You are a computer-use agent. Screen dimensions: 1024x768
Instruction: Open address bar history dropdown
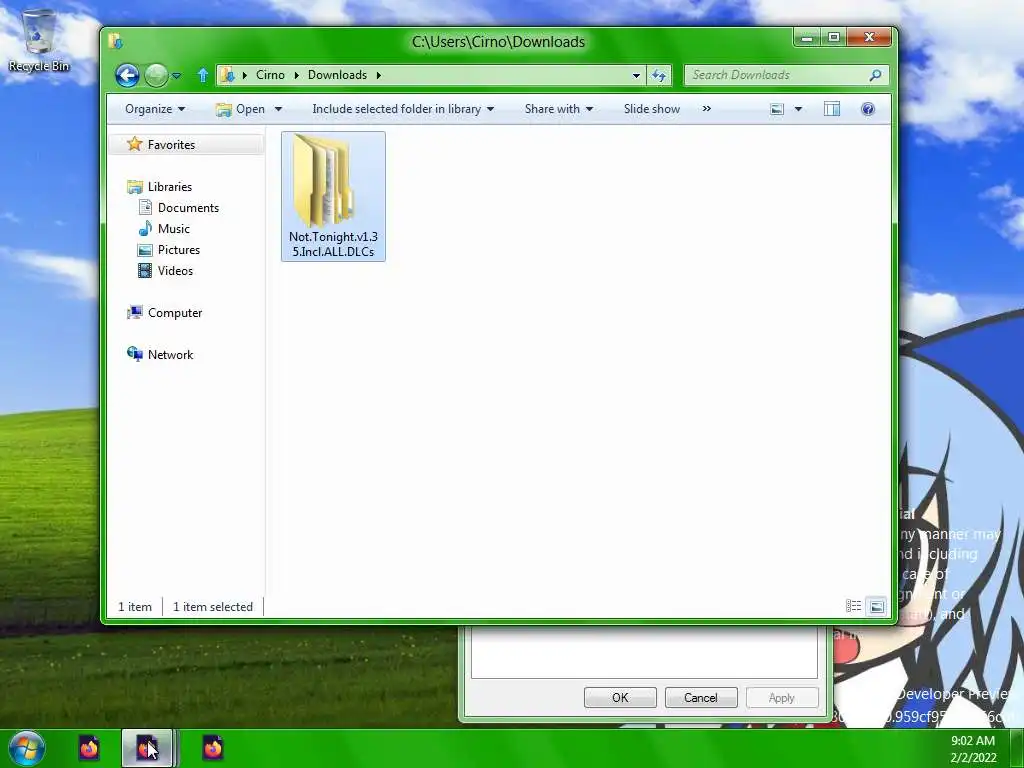point(636,75)
